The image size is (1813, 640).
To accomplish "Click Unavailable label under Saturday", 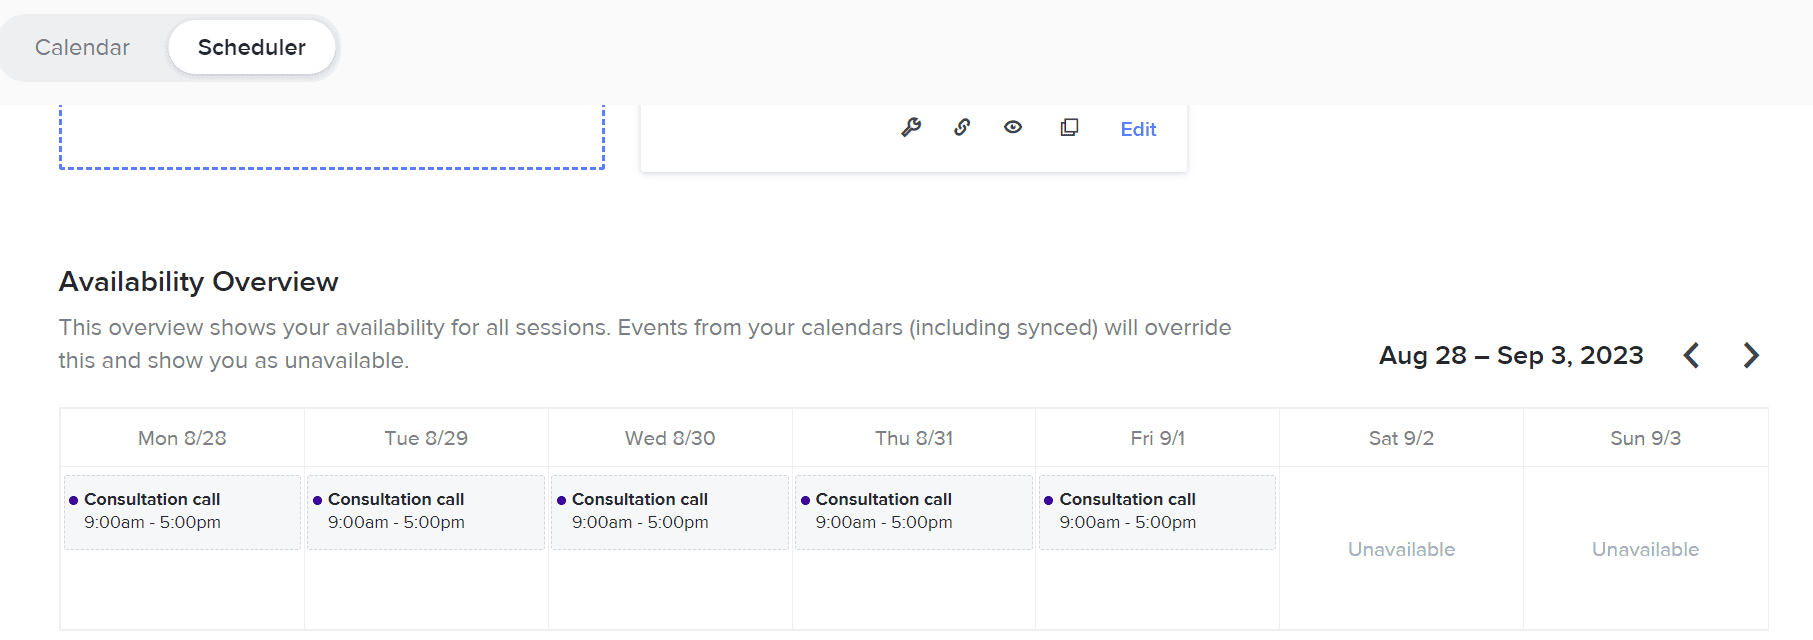I will click(1401, 549).
